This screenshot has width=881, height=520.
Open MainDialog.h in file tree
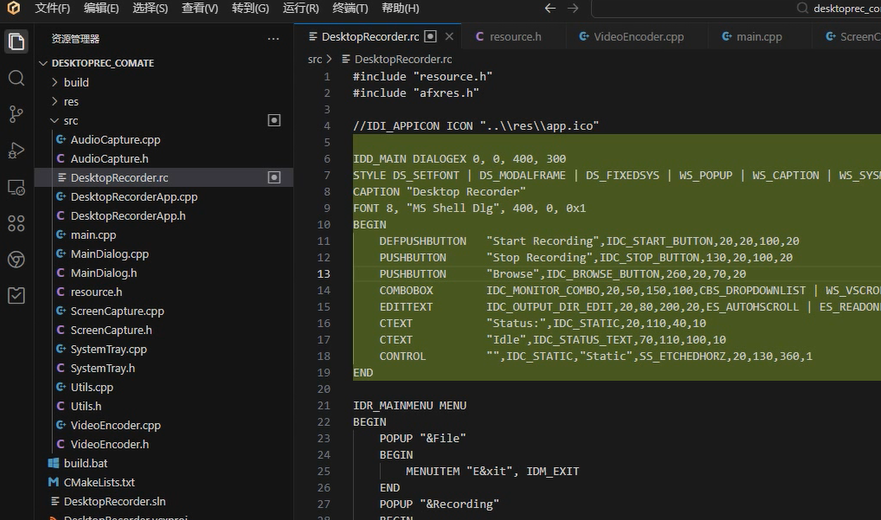coord(163,273)
